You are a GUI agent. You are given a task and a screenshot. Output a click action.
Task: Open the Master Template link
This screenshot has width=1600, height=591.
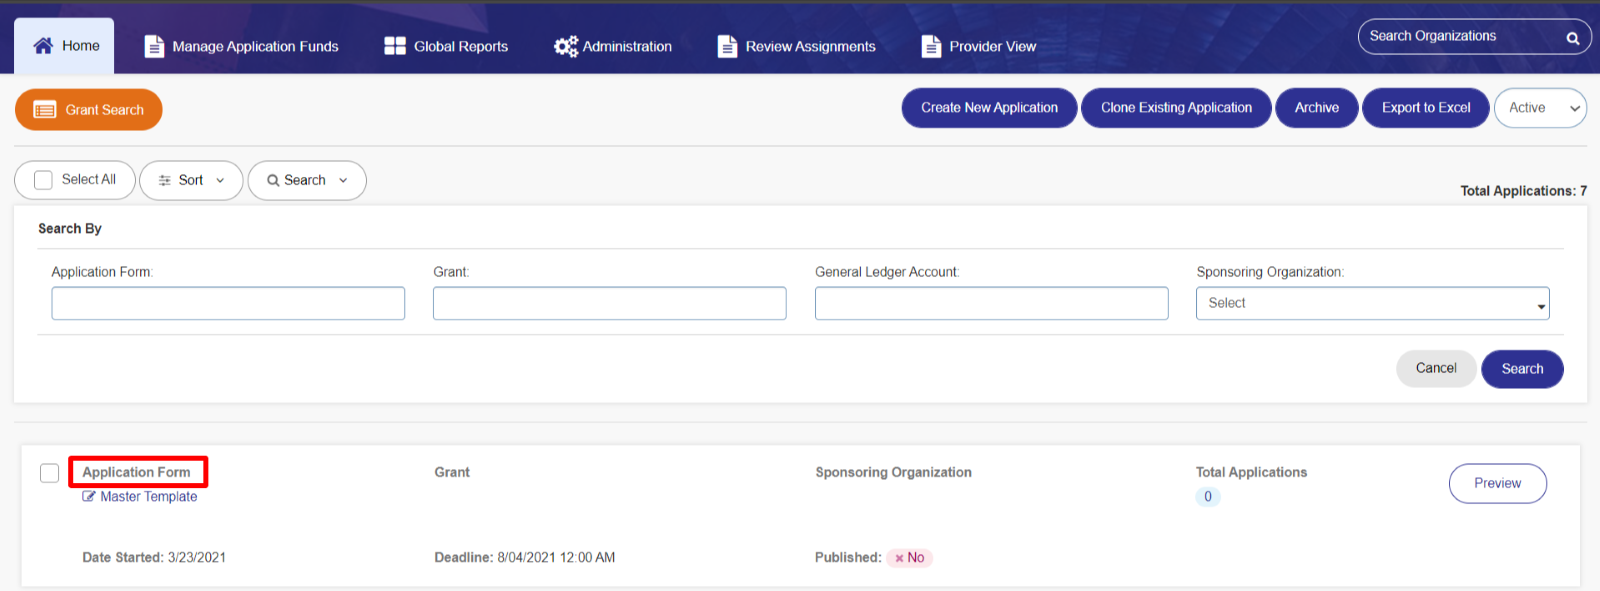[x=149, y=497]
